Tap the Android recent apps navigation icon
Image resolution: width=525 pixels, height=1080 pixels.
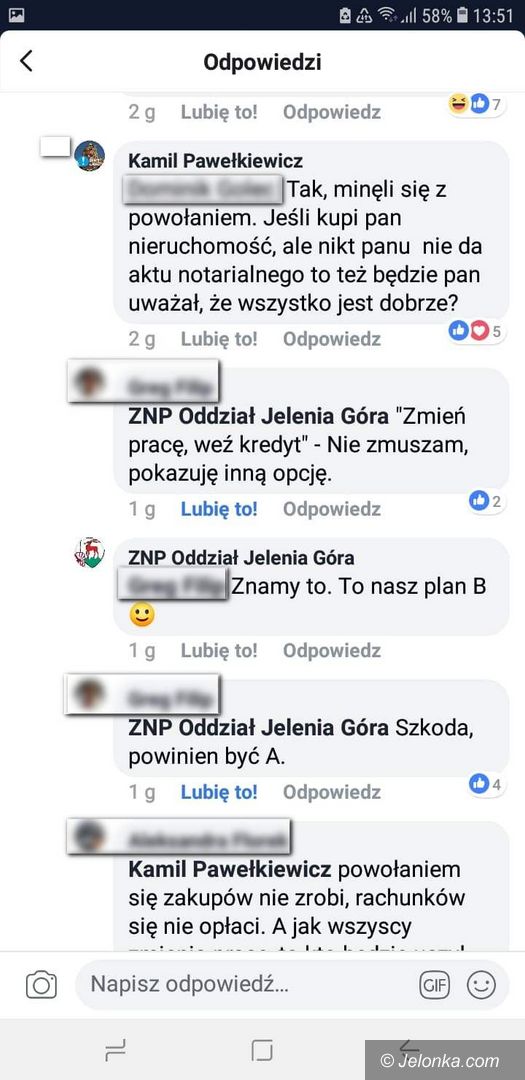tap(115, 1050)
